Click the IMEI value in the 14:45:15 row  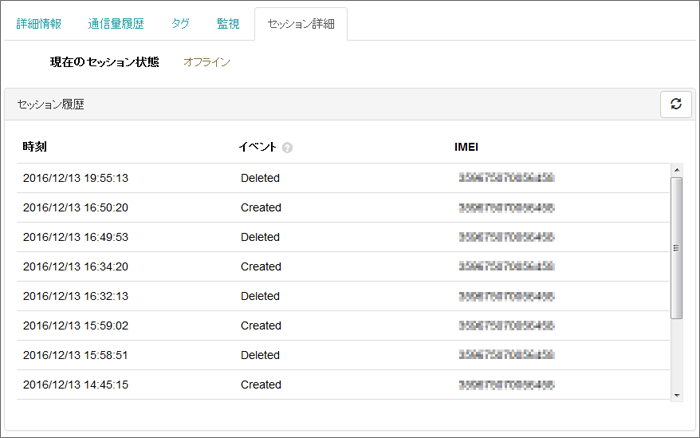[x=507, y=384]
